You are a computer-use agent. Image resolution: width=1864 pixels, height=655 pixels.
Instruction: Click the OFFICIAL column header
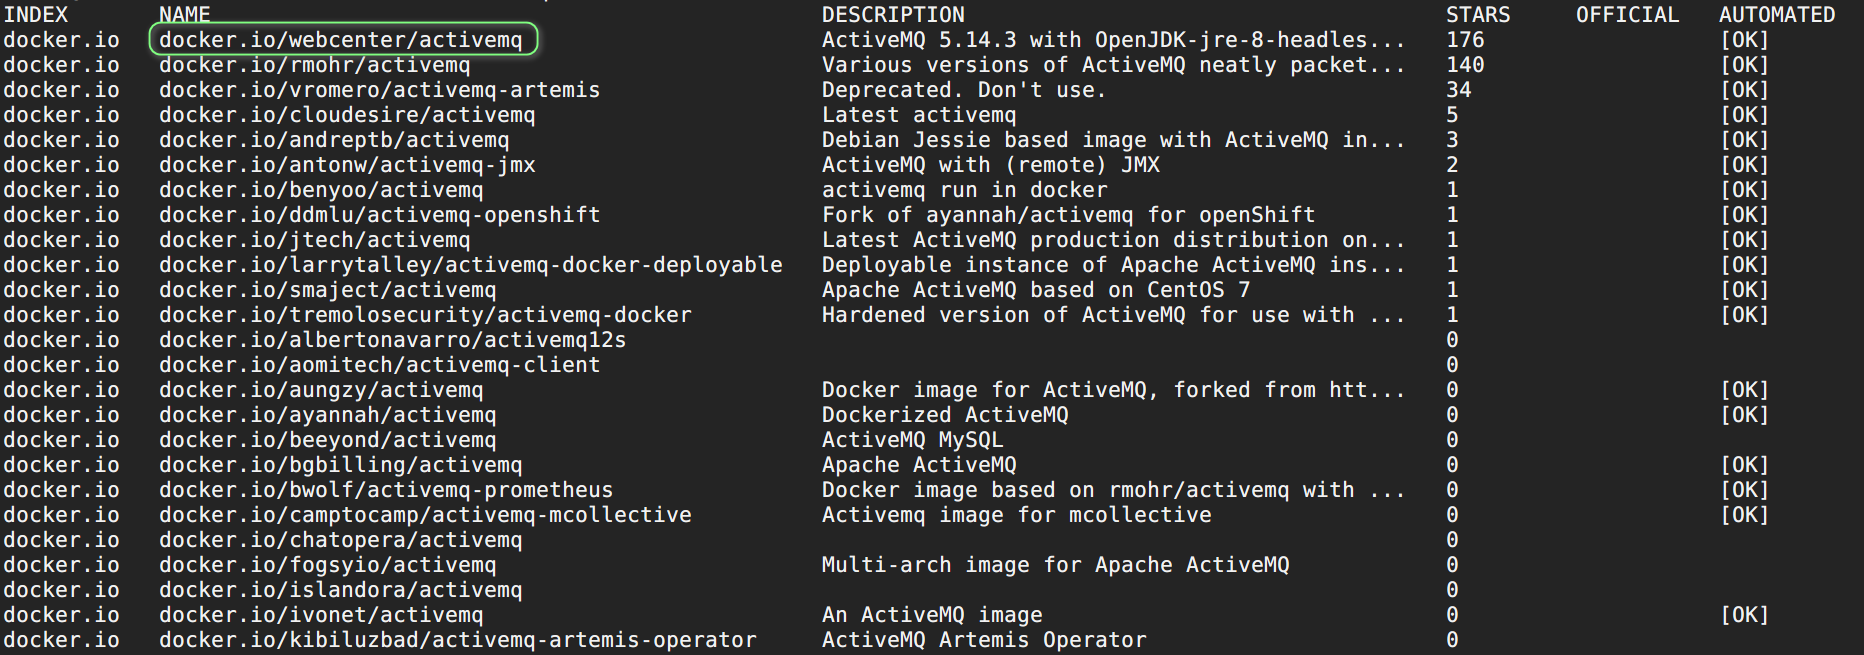point(1628,15)
